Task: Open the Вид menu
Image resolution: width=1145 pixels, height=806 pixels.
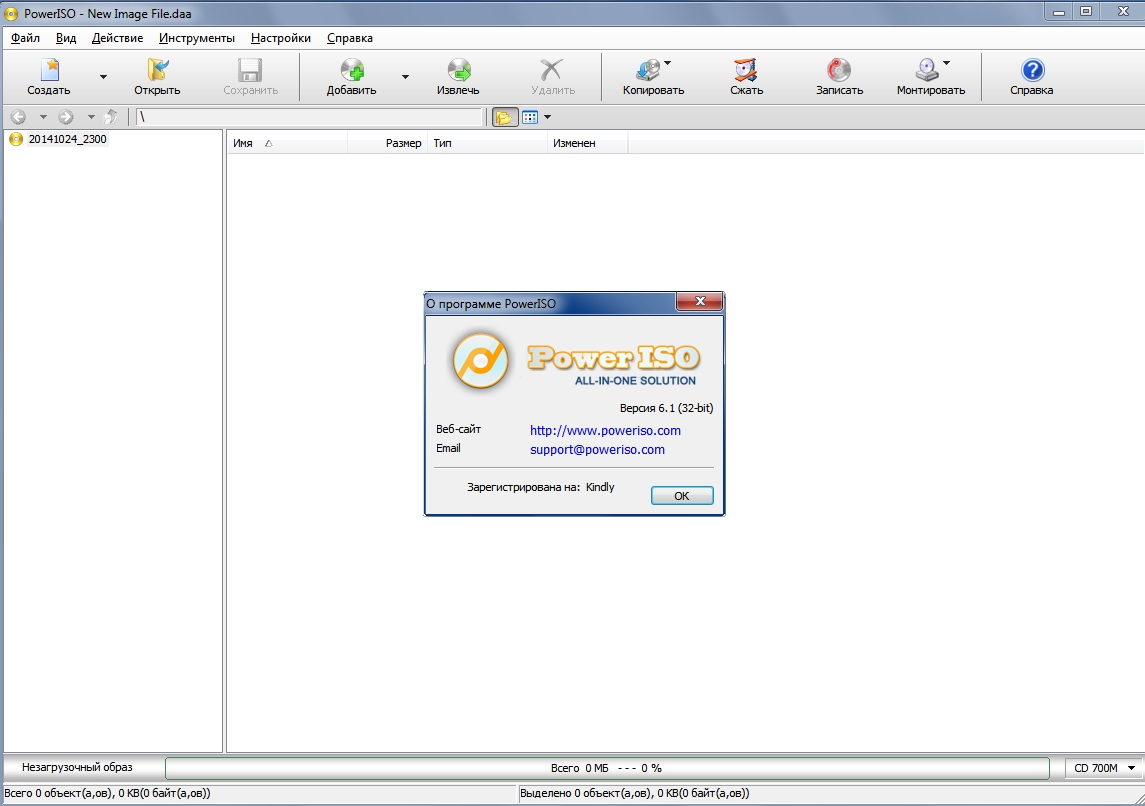Action: [66, 38]
